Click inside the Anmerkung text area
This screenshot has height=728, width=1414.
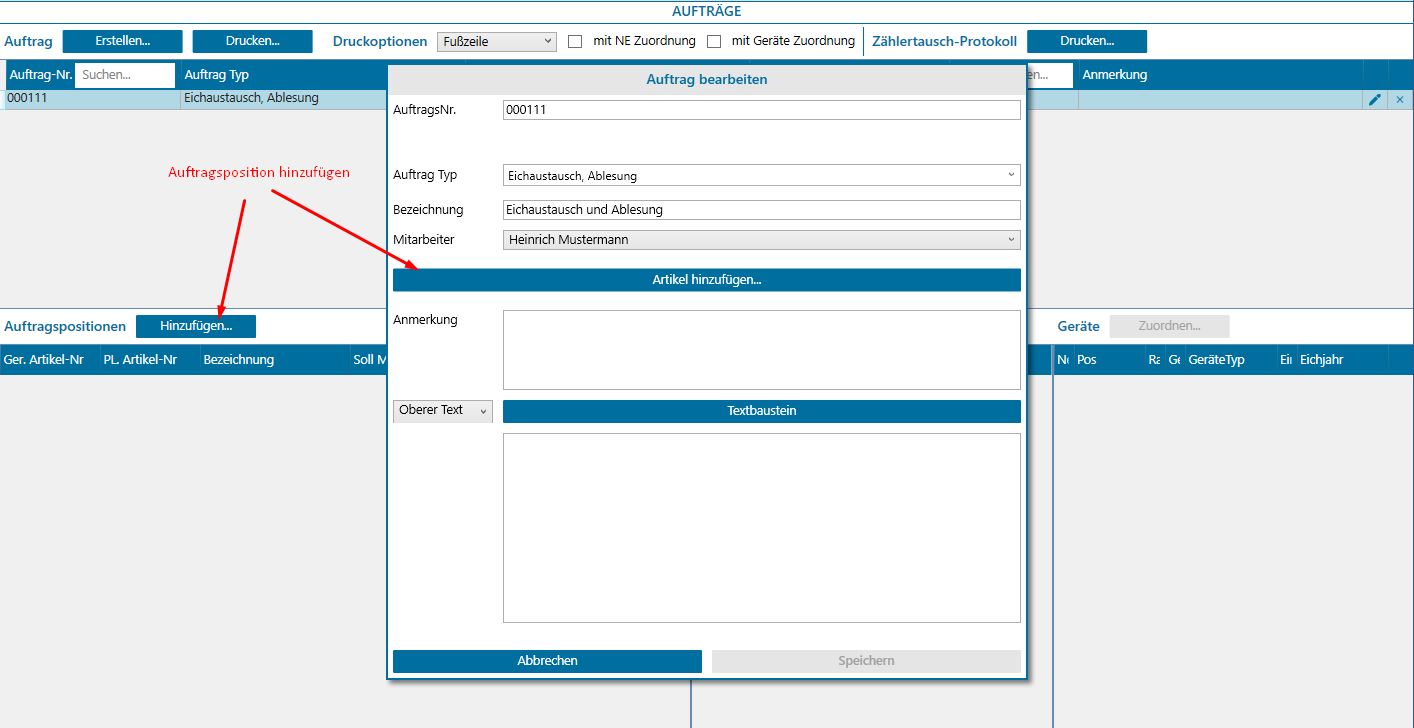click(x=762, y=350)
